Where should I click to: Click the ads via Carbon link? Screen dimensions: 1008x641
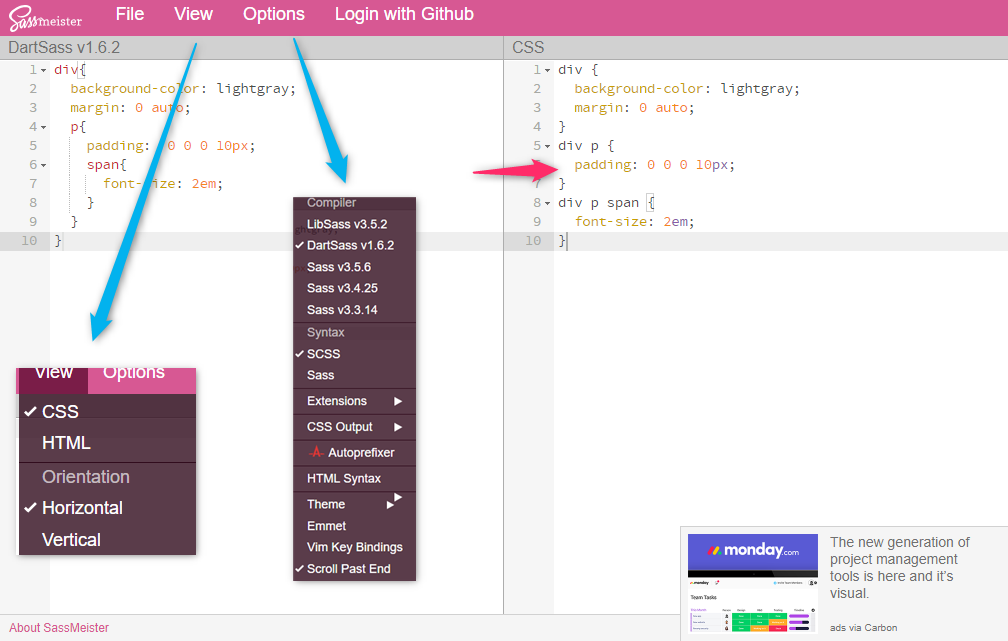click(863, 627)
